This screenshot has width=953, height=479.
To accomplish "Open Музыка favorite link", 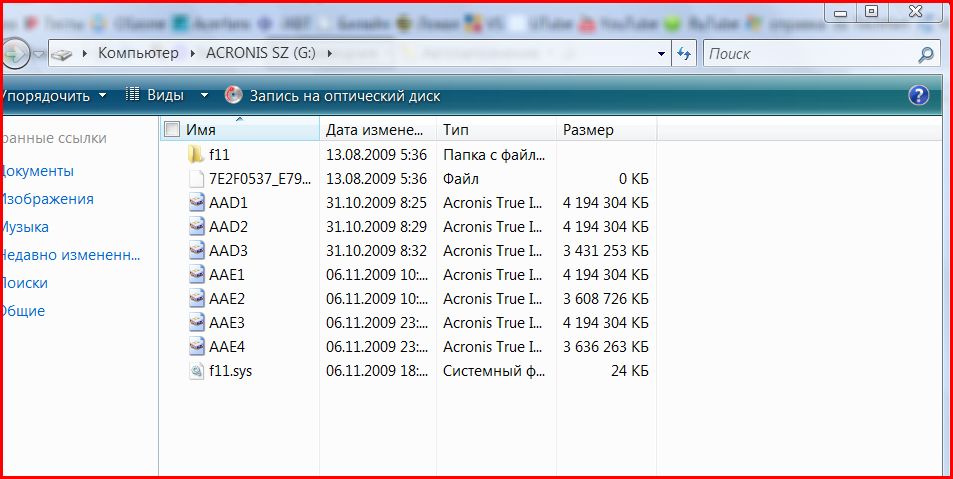I will pos(24,227).
